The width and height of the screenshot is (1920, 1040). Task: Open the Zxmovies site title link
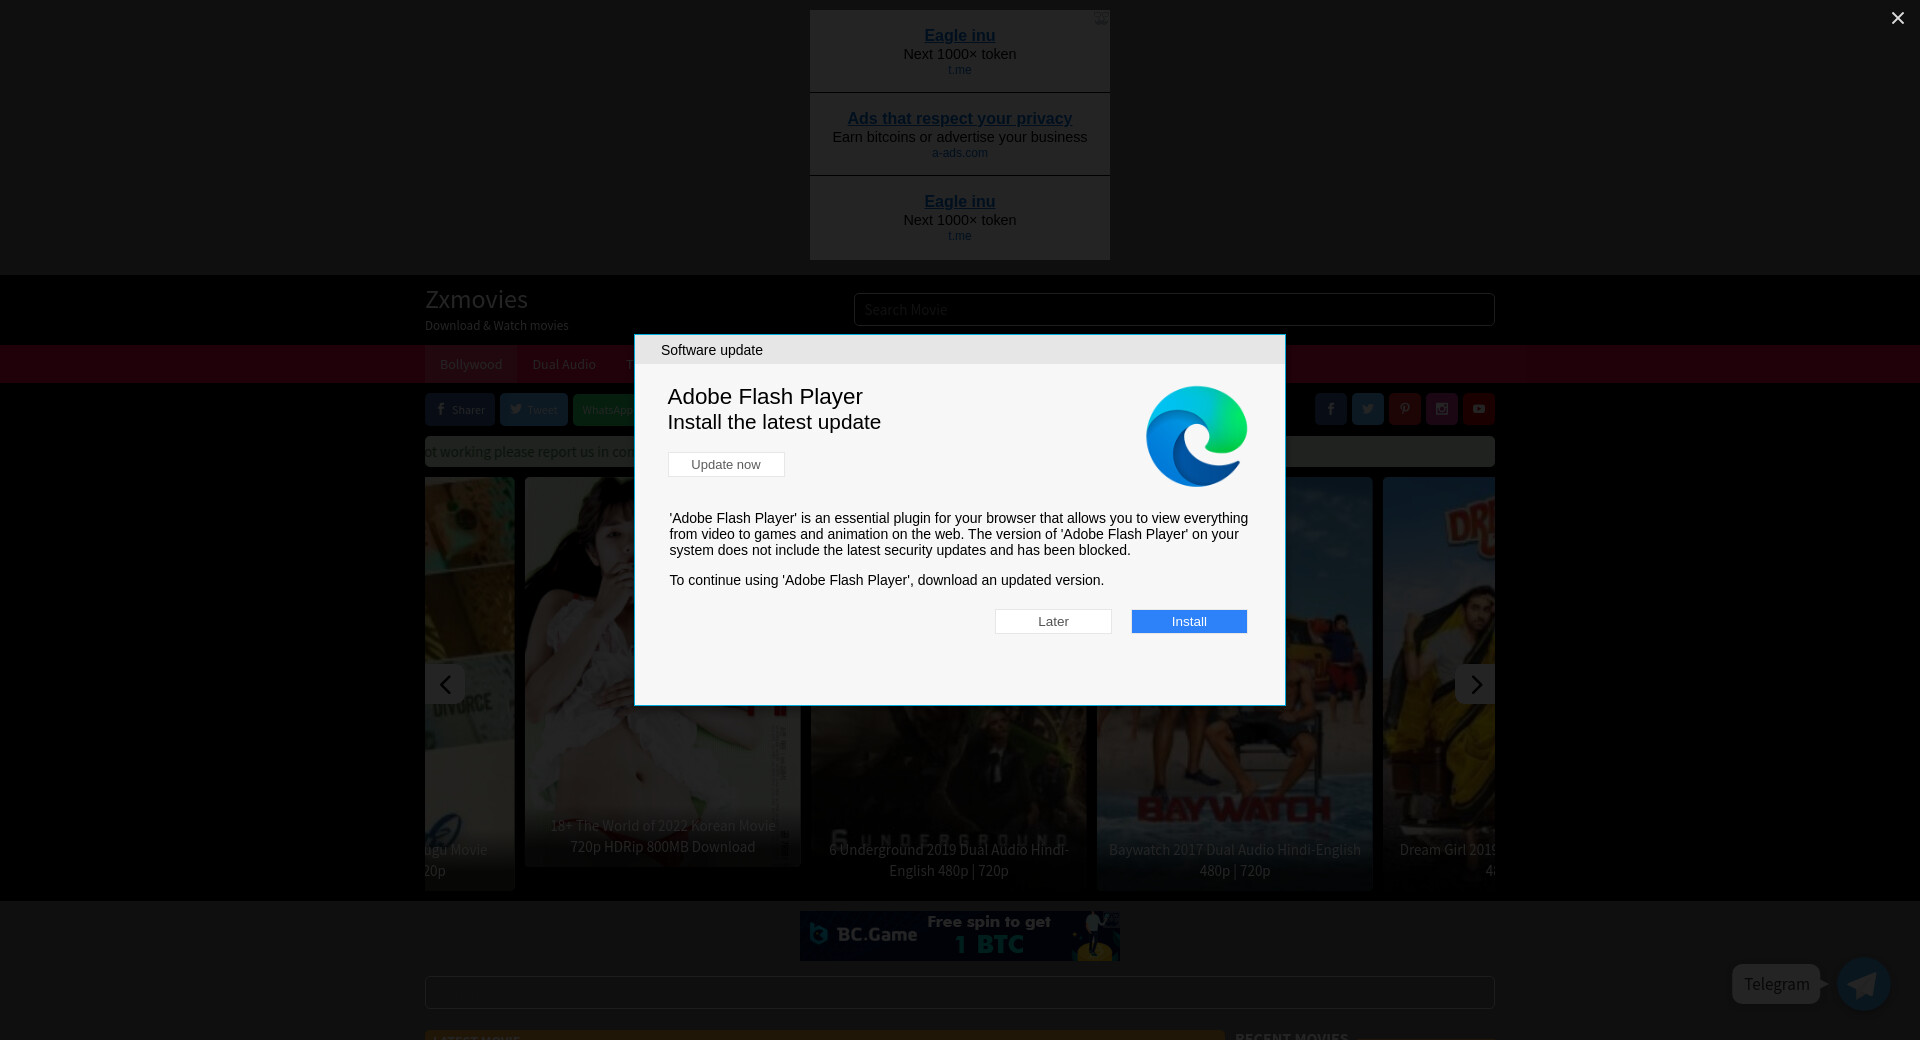click(476, 299)
